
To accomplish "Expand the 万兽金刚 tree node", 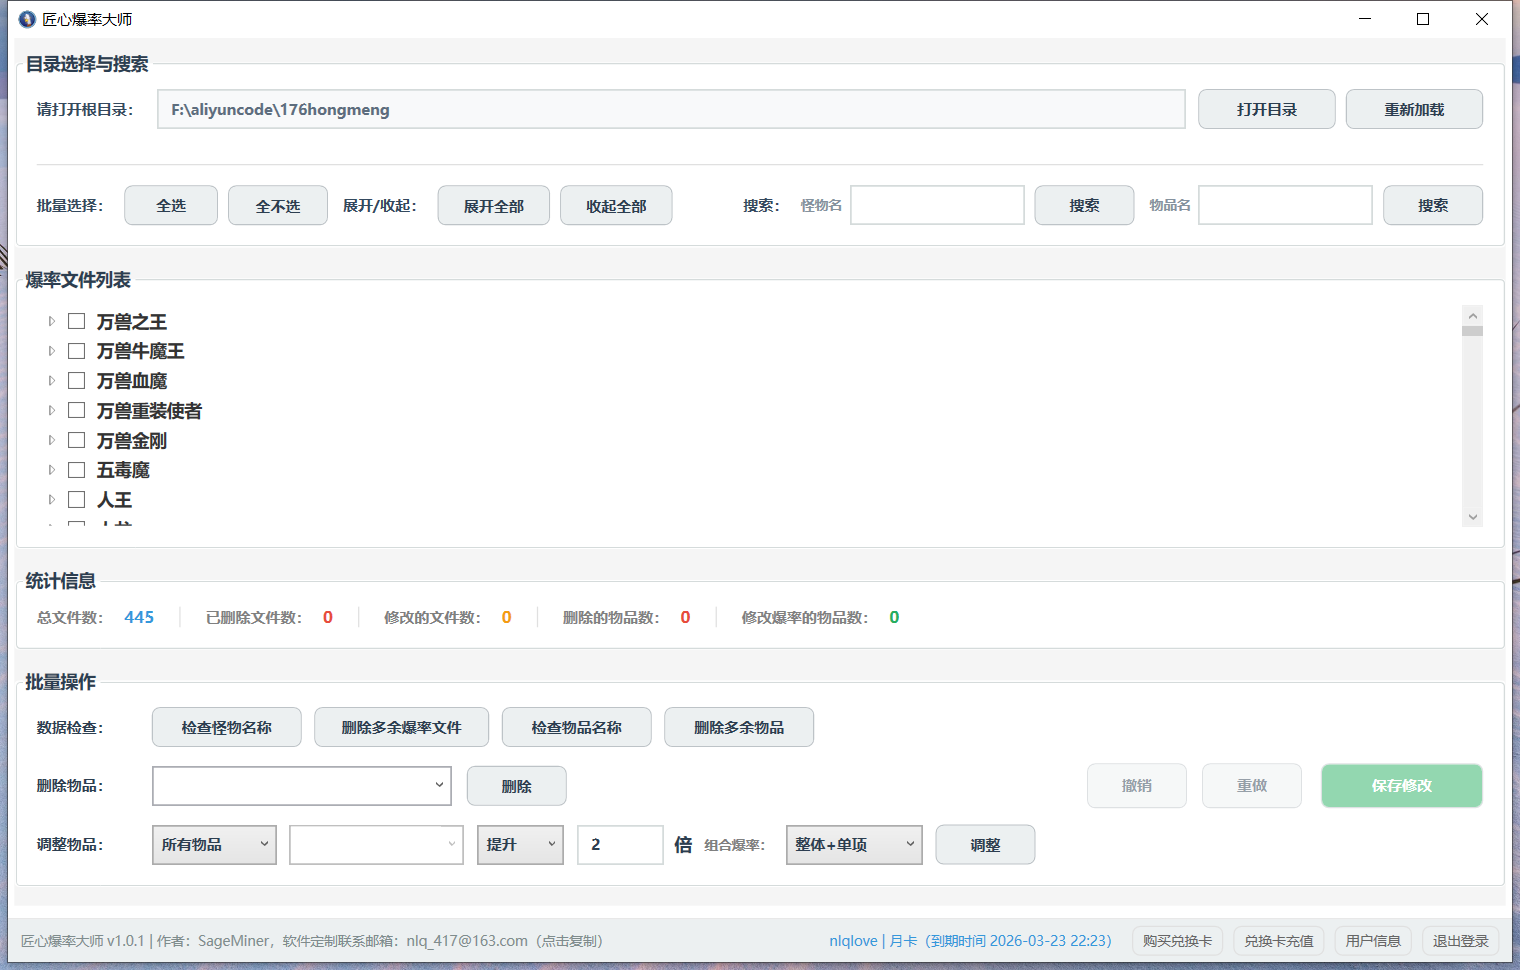I will pos(51,439).
